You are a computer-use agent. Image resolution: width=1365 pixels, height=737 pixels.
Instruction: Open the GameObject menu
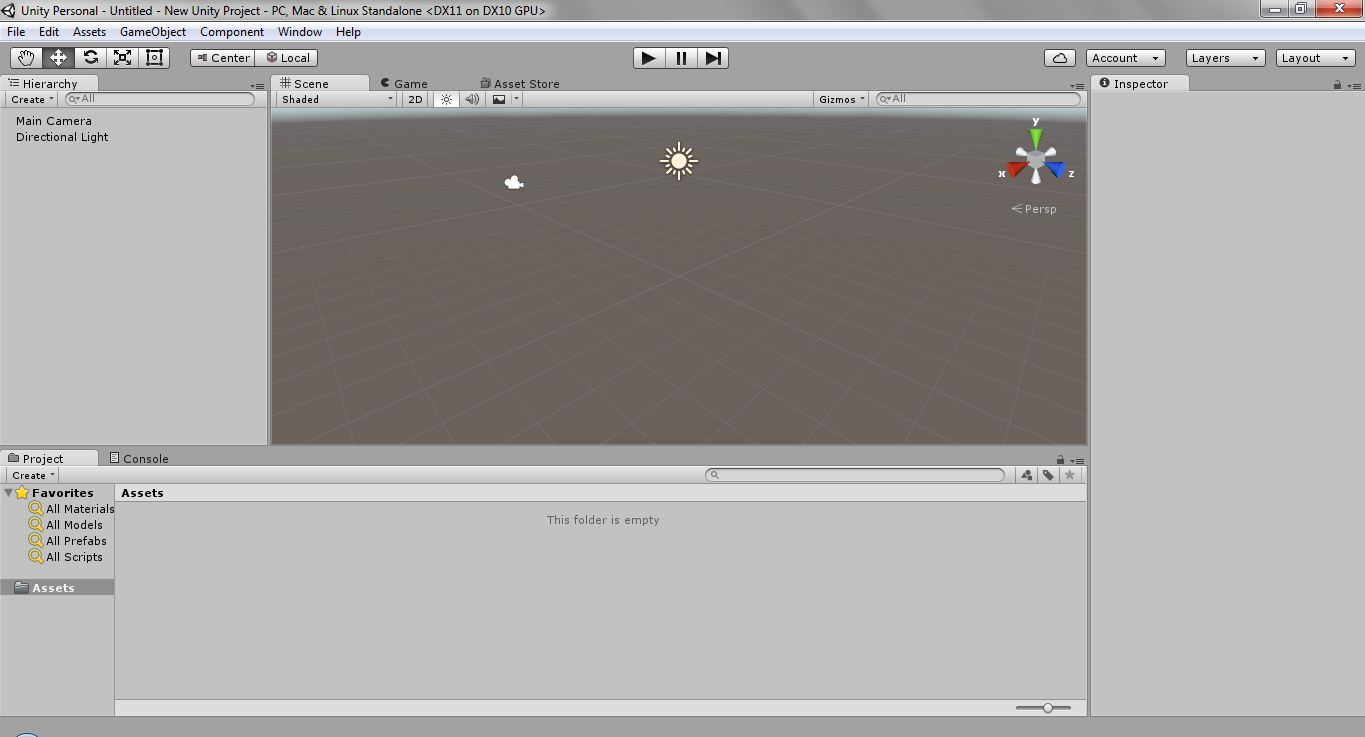[152, 31]
